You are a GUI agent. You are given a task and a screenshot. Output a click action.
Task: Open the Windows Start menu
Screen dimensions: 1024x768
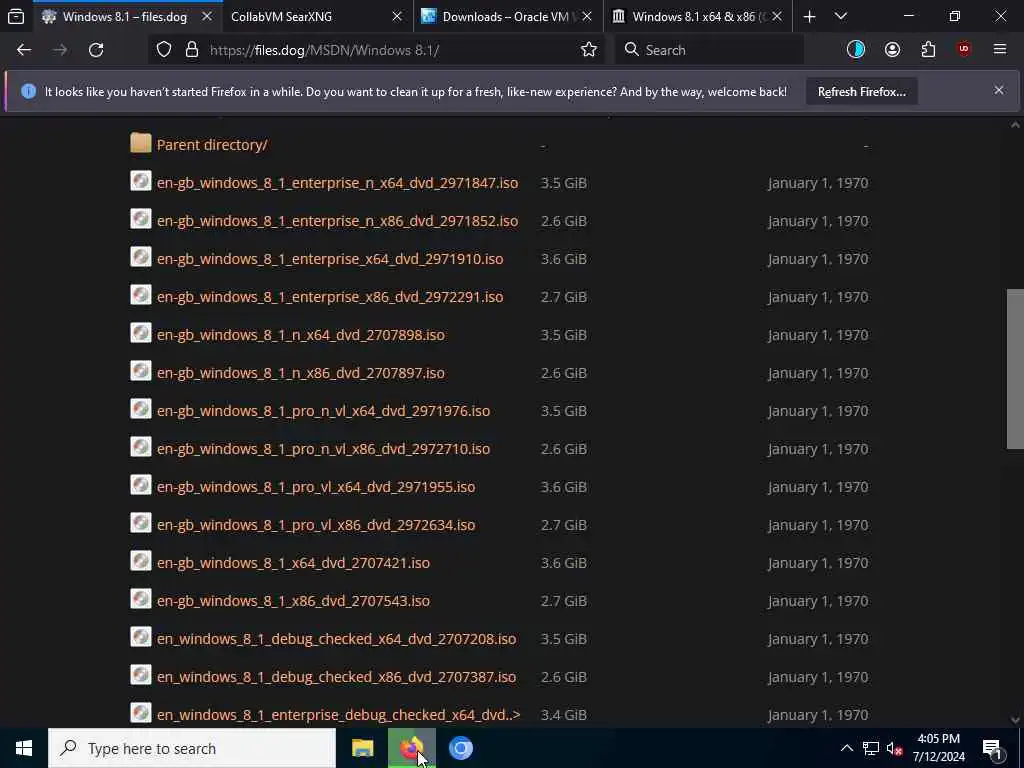[24, 748]
